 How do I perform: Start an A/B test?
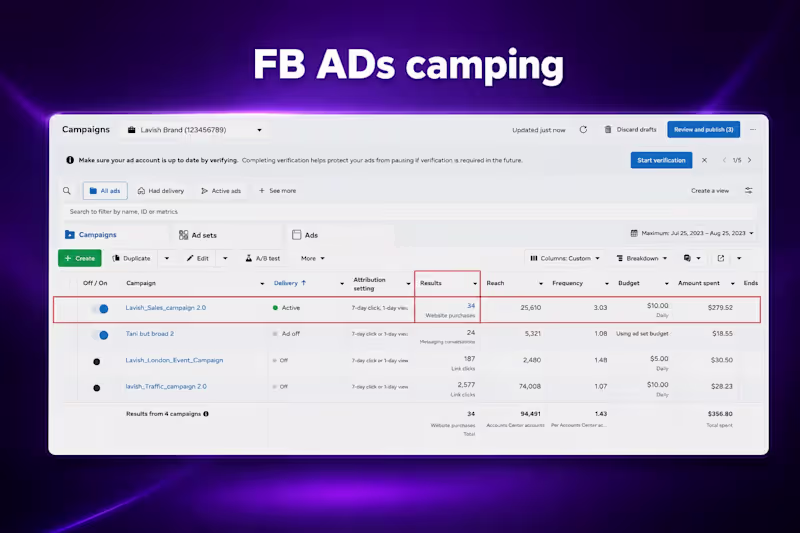pyautogui.click(x=262, y=258)
